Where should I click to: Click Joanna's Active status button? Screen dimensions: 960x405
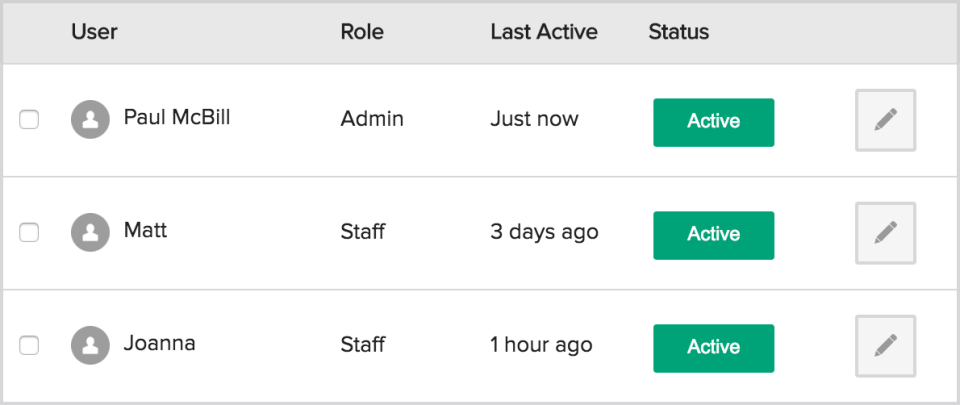click(x=713, y=348)
